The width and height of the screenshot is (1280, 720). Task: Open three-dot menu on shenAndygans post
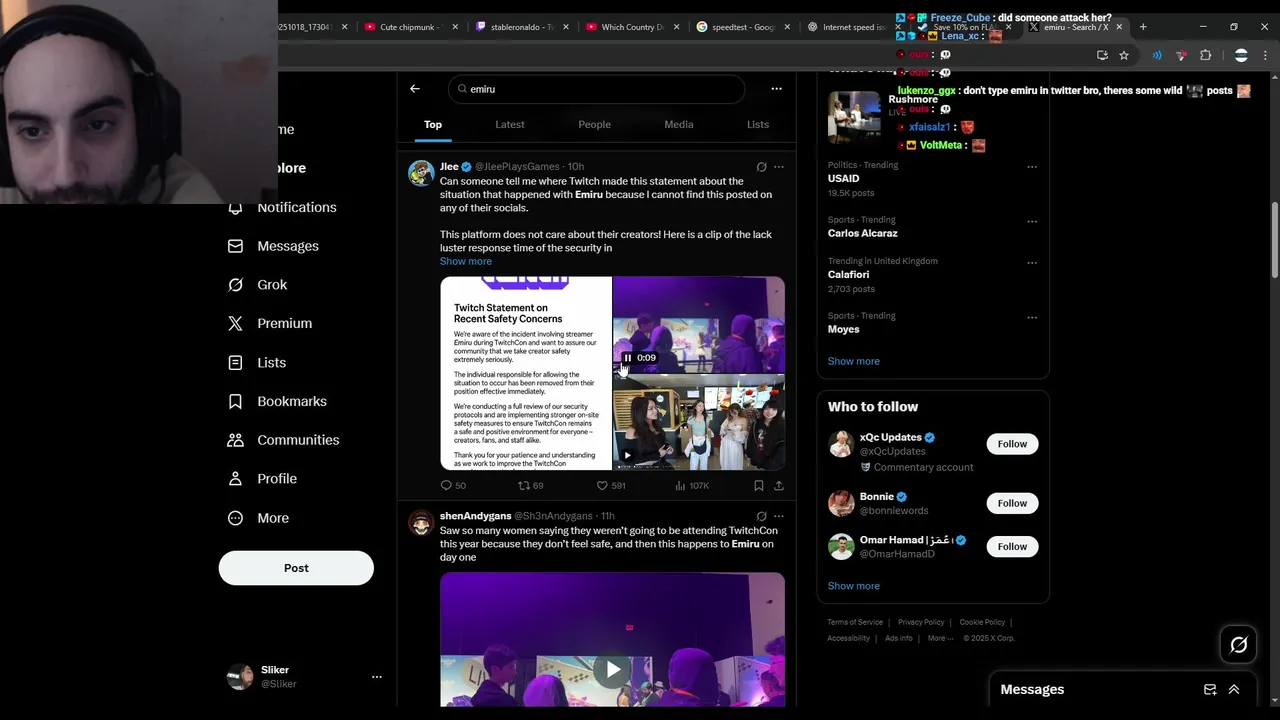pyautogui.click(x=779, y=517)
